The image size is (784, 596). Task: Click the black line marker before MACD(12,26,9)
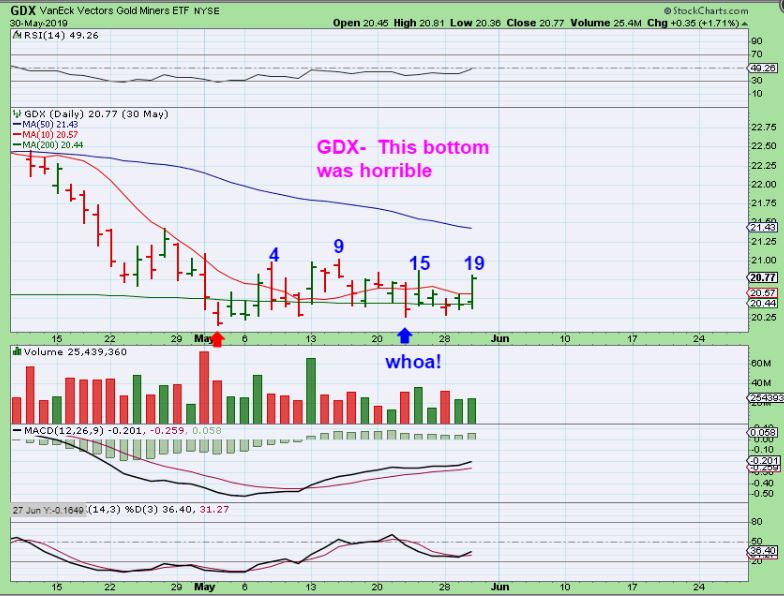pos(18,430)
